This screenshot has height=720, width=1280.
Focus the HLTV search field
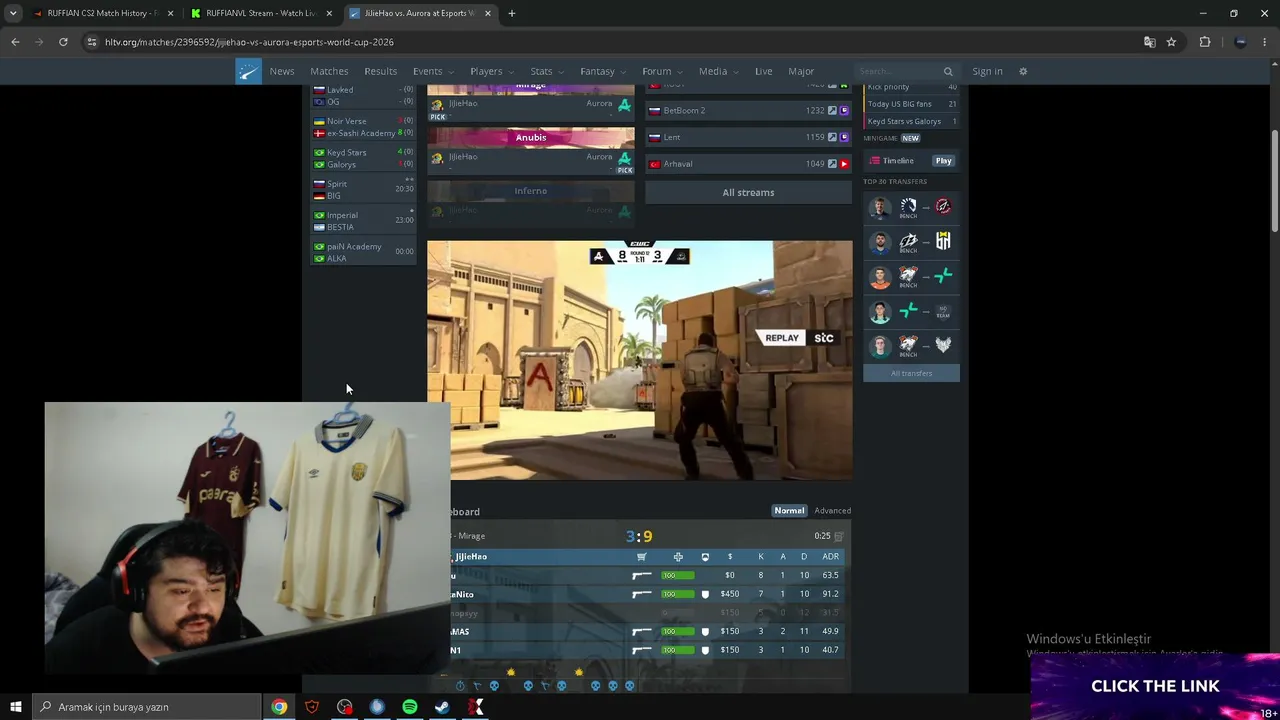(898, 71)
